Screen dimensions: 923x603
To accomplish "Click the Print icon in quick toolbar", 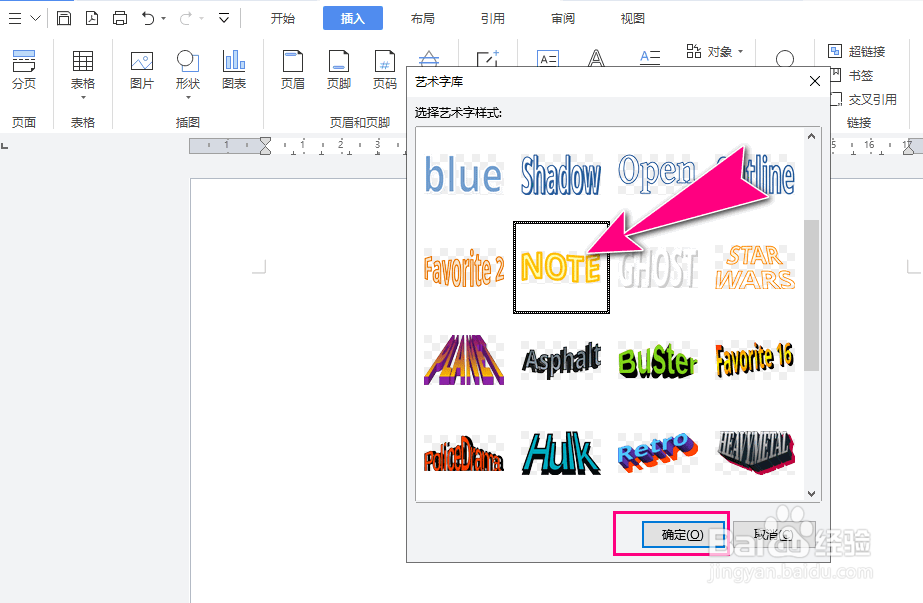I will 120,18.
